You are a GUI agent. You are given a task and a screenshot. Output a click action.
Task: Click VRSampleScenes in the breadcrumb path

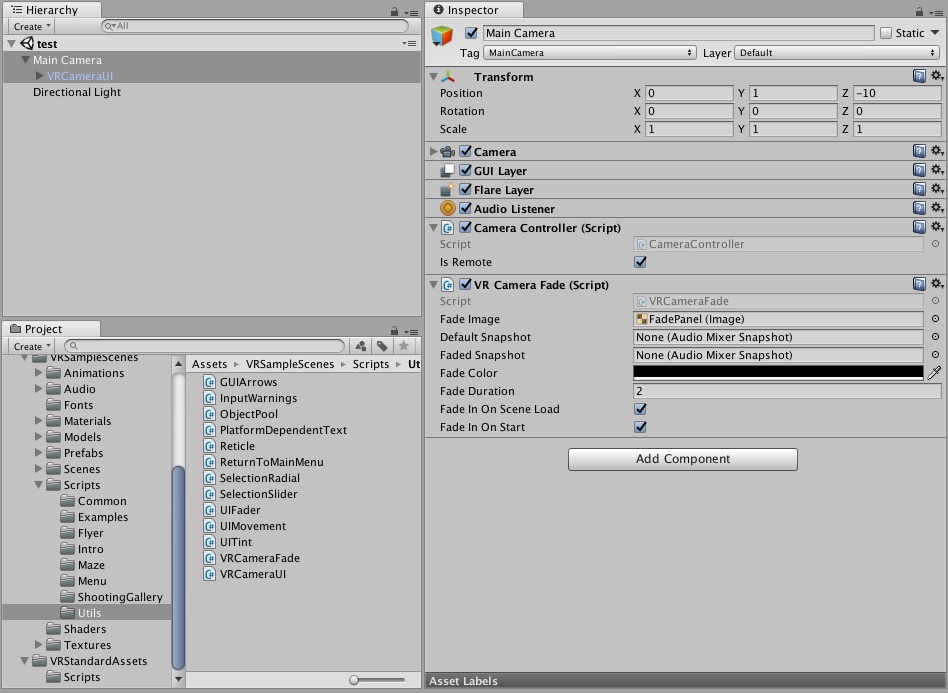click(x=290, y=364)
